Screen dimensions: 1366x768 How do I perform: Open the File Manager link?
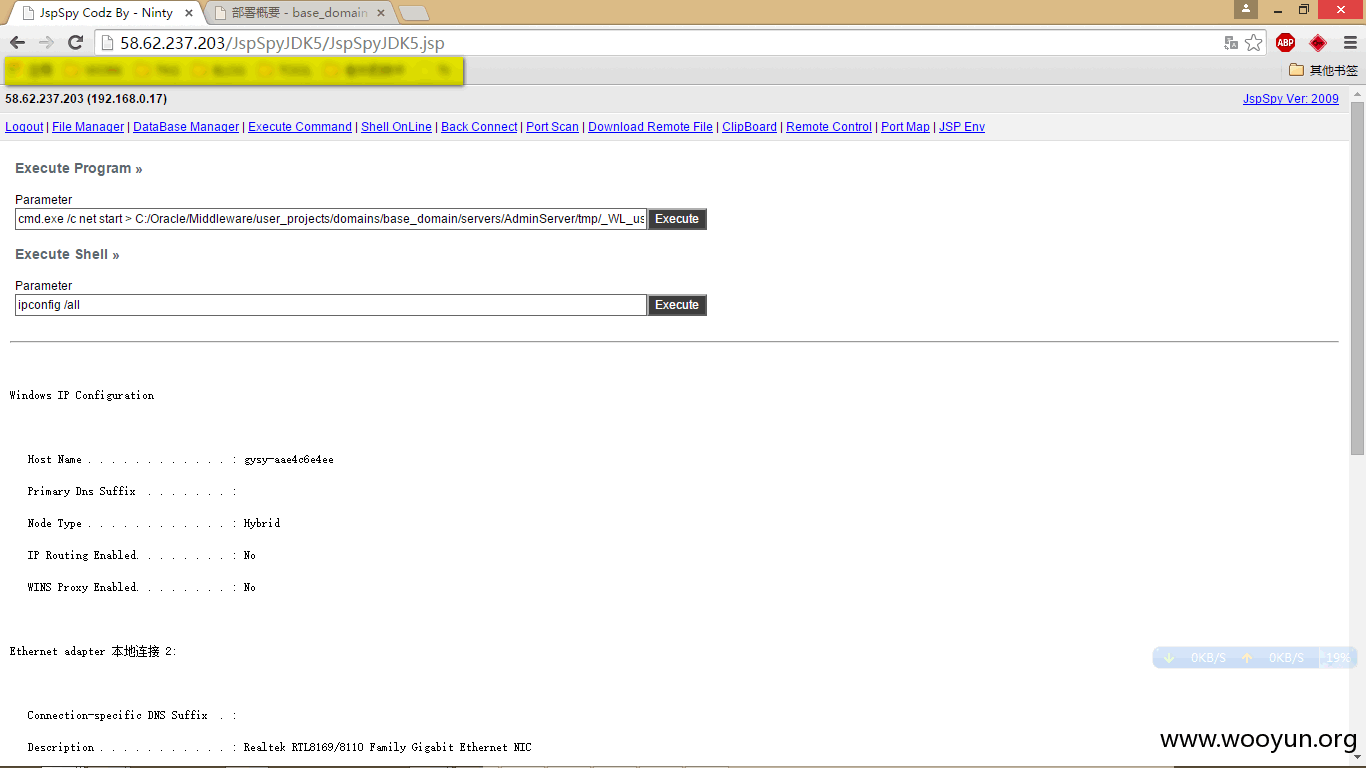pyautogui.click(x=88, y=127)
